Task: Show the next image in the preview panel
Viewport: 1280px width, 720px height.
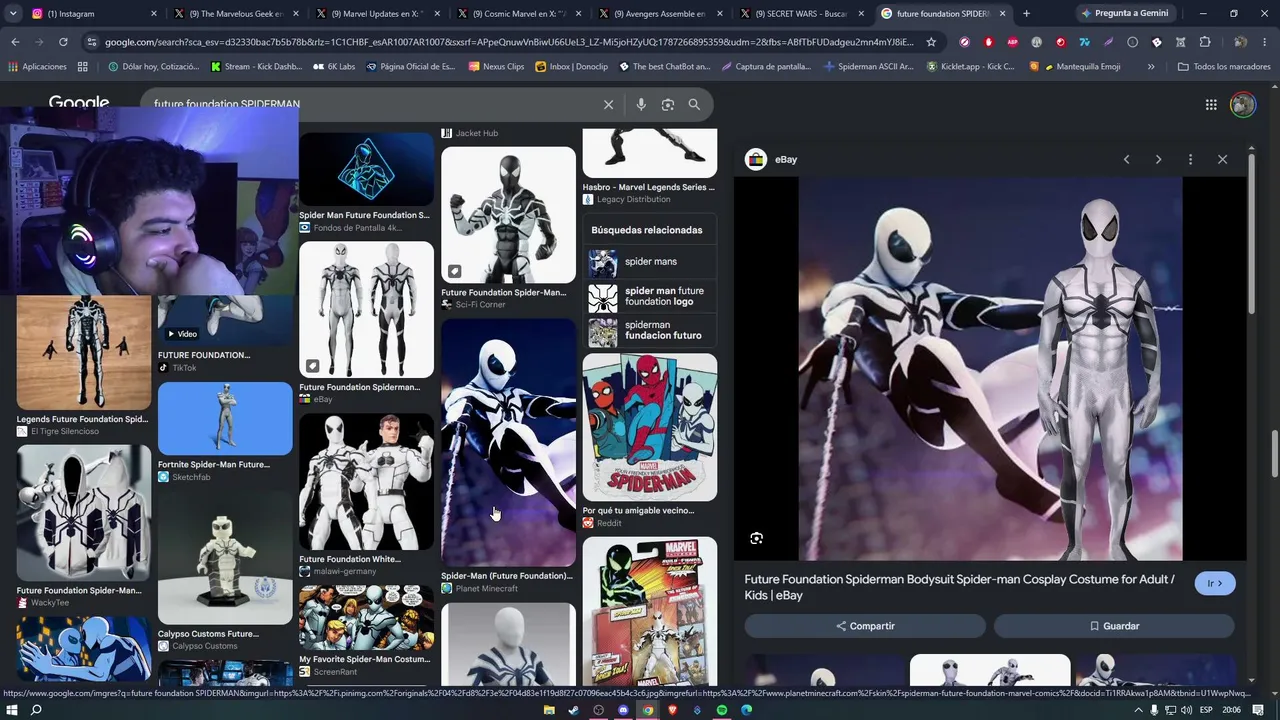Action: point(1158,160)
